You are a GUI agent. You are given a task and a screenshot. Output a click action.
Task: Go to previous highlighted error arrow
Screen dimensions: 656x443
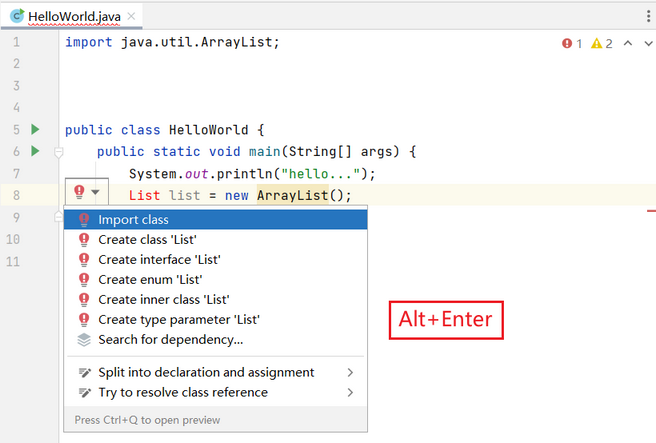click(628, 43)
